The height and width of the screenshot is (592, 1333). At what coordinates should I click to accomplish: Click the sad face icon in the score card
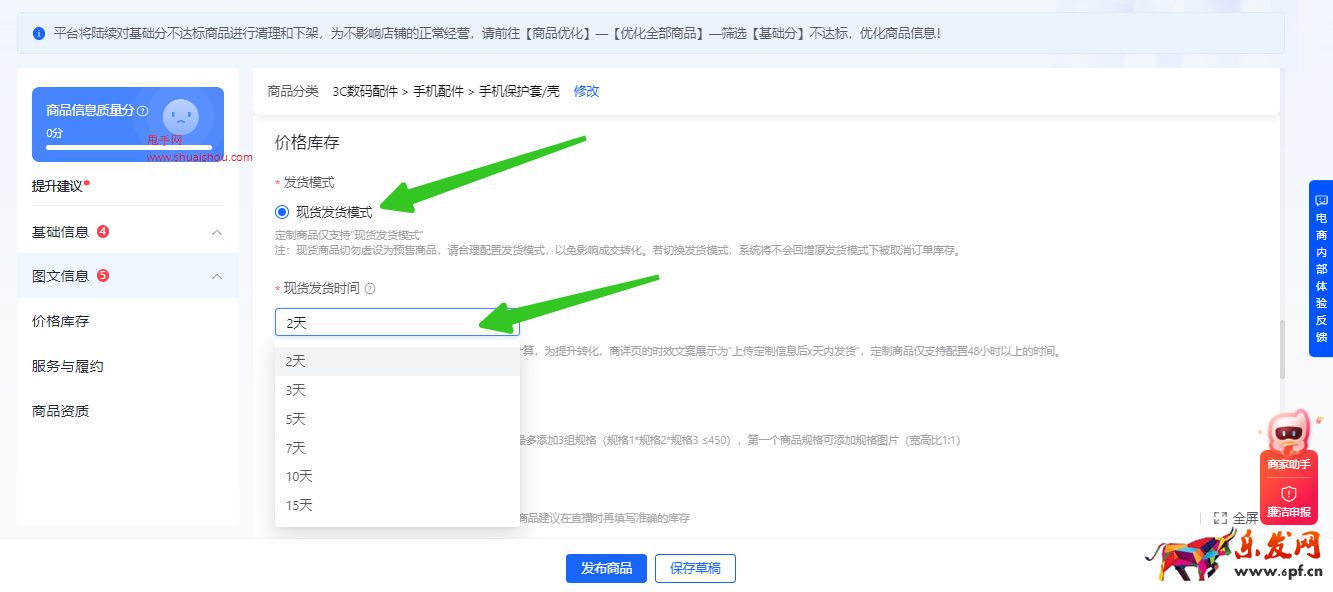(x=181, y=117)
